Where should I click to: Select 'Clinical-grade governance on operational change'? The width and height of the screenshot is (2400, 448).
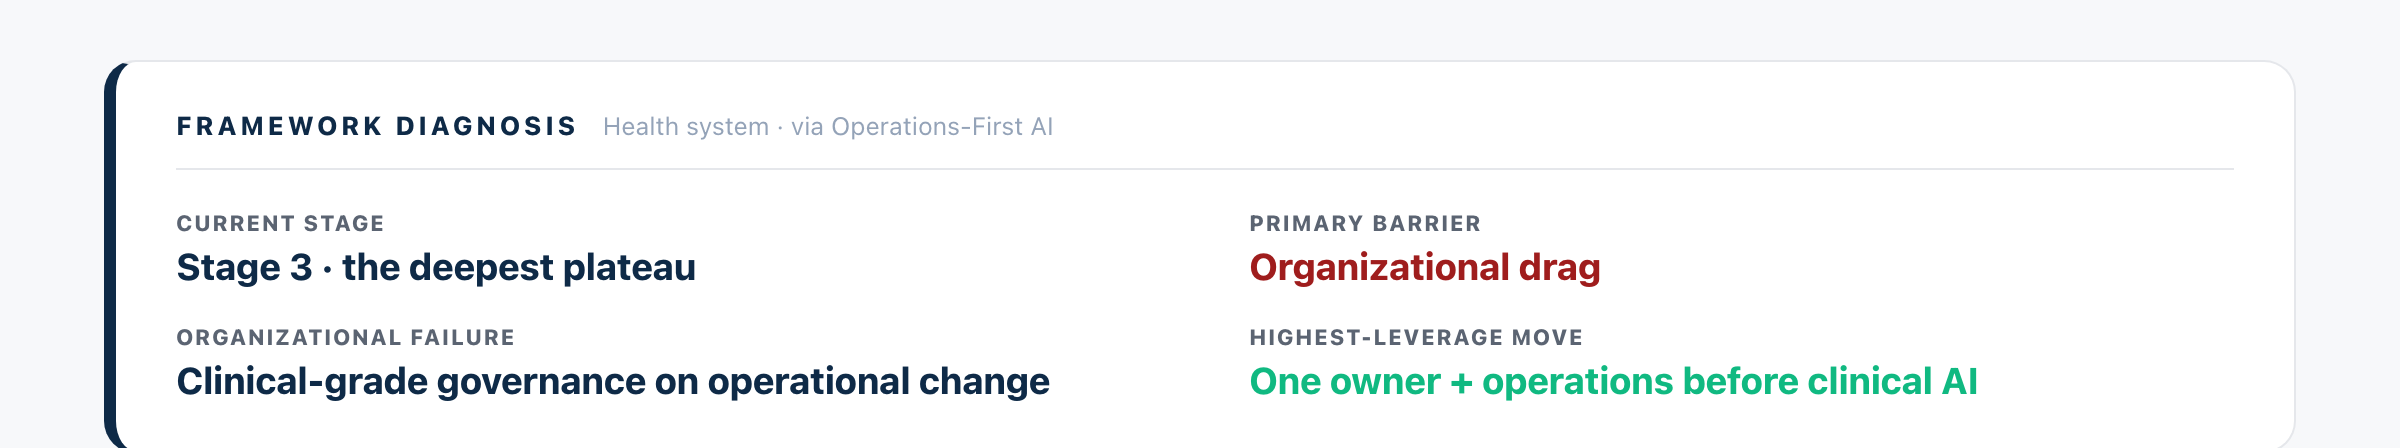pyautogui.click(x=613, y=382)
